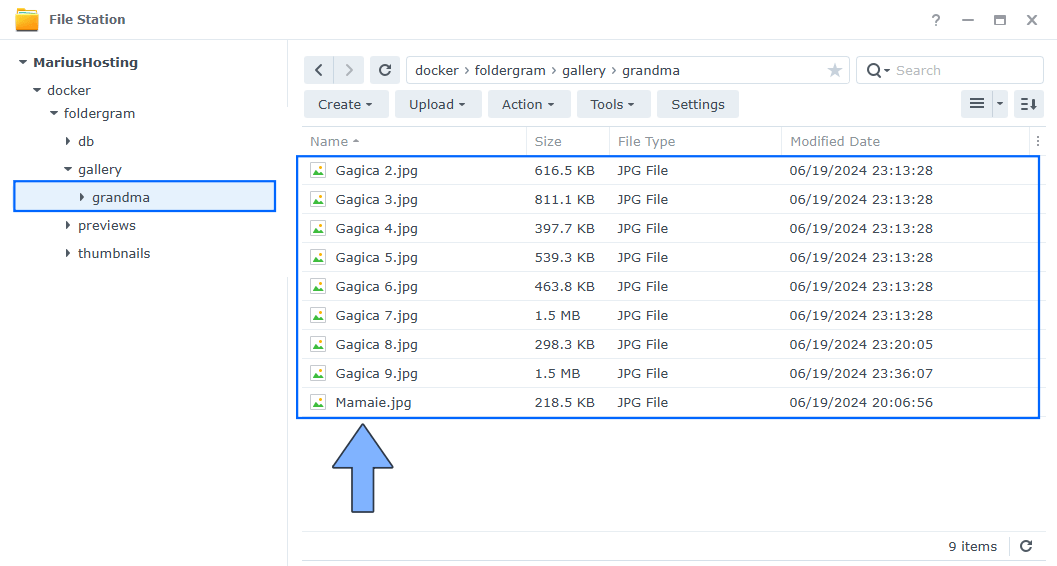Go forward with the right arrow
The image size is (1057, 566).
[x=349, y=70]
